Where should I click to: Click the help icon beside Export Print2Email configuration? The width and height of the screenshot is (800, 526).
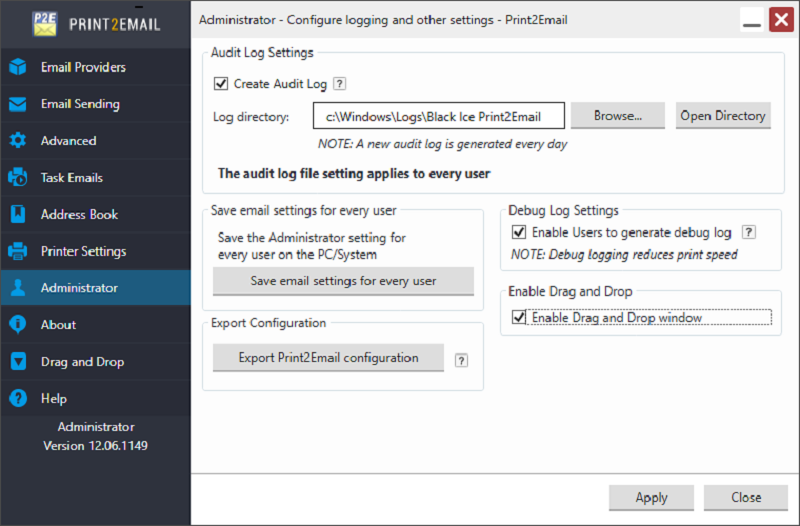pyautogui.click(x=461, y=360)
